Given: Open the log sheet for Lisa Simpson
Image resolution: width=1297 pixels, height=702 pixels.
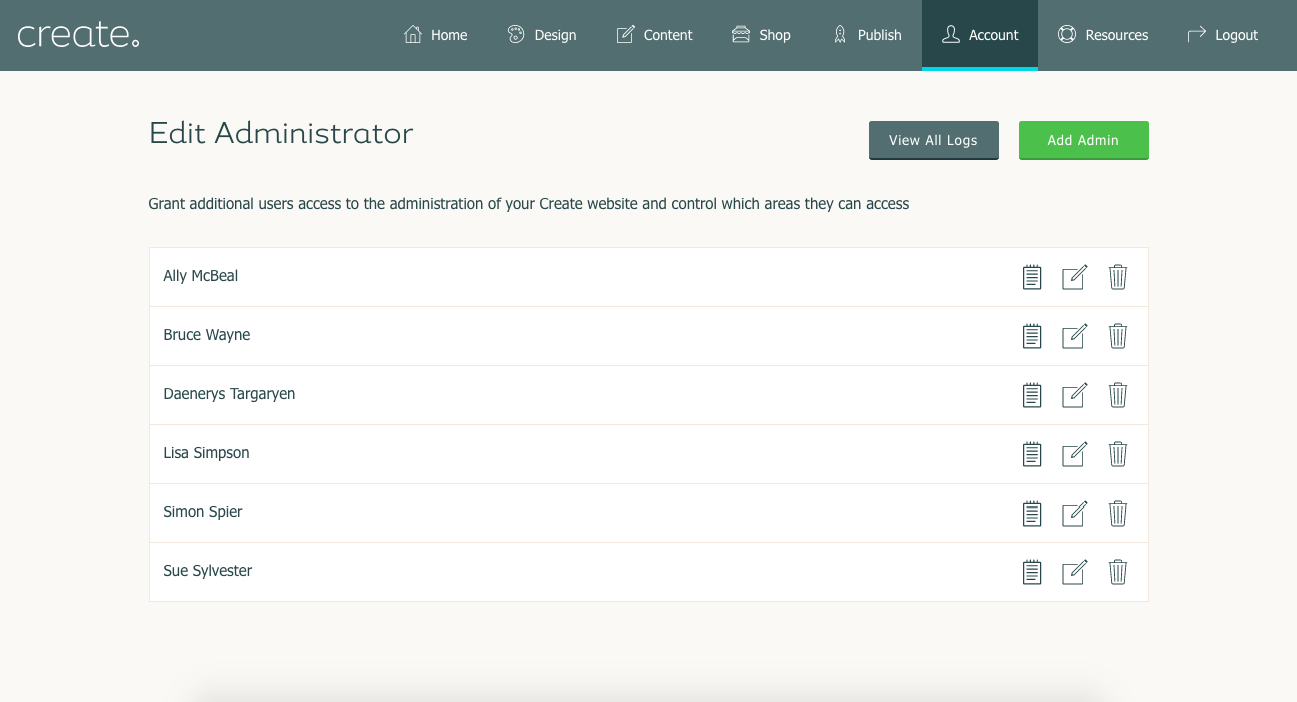Looking at the screenshot, I should [x=1032, y=454].
